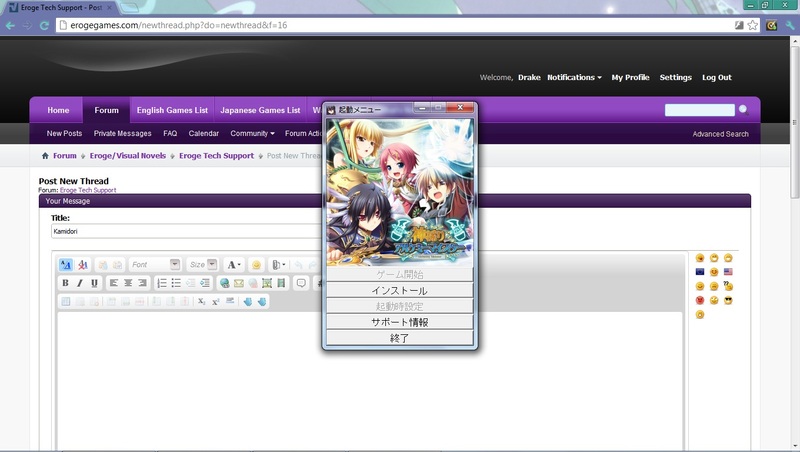Apply underline formatting
This screenshot has height=452, width=800.
[x=94, y=283]
